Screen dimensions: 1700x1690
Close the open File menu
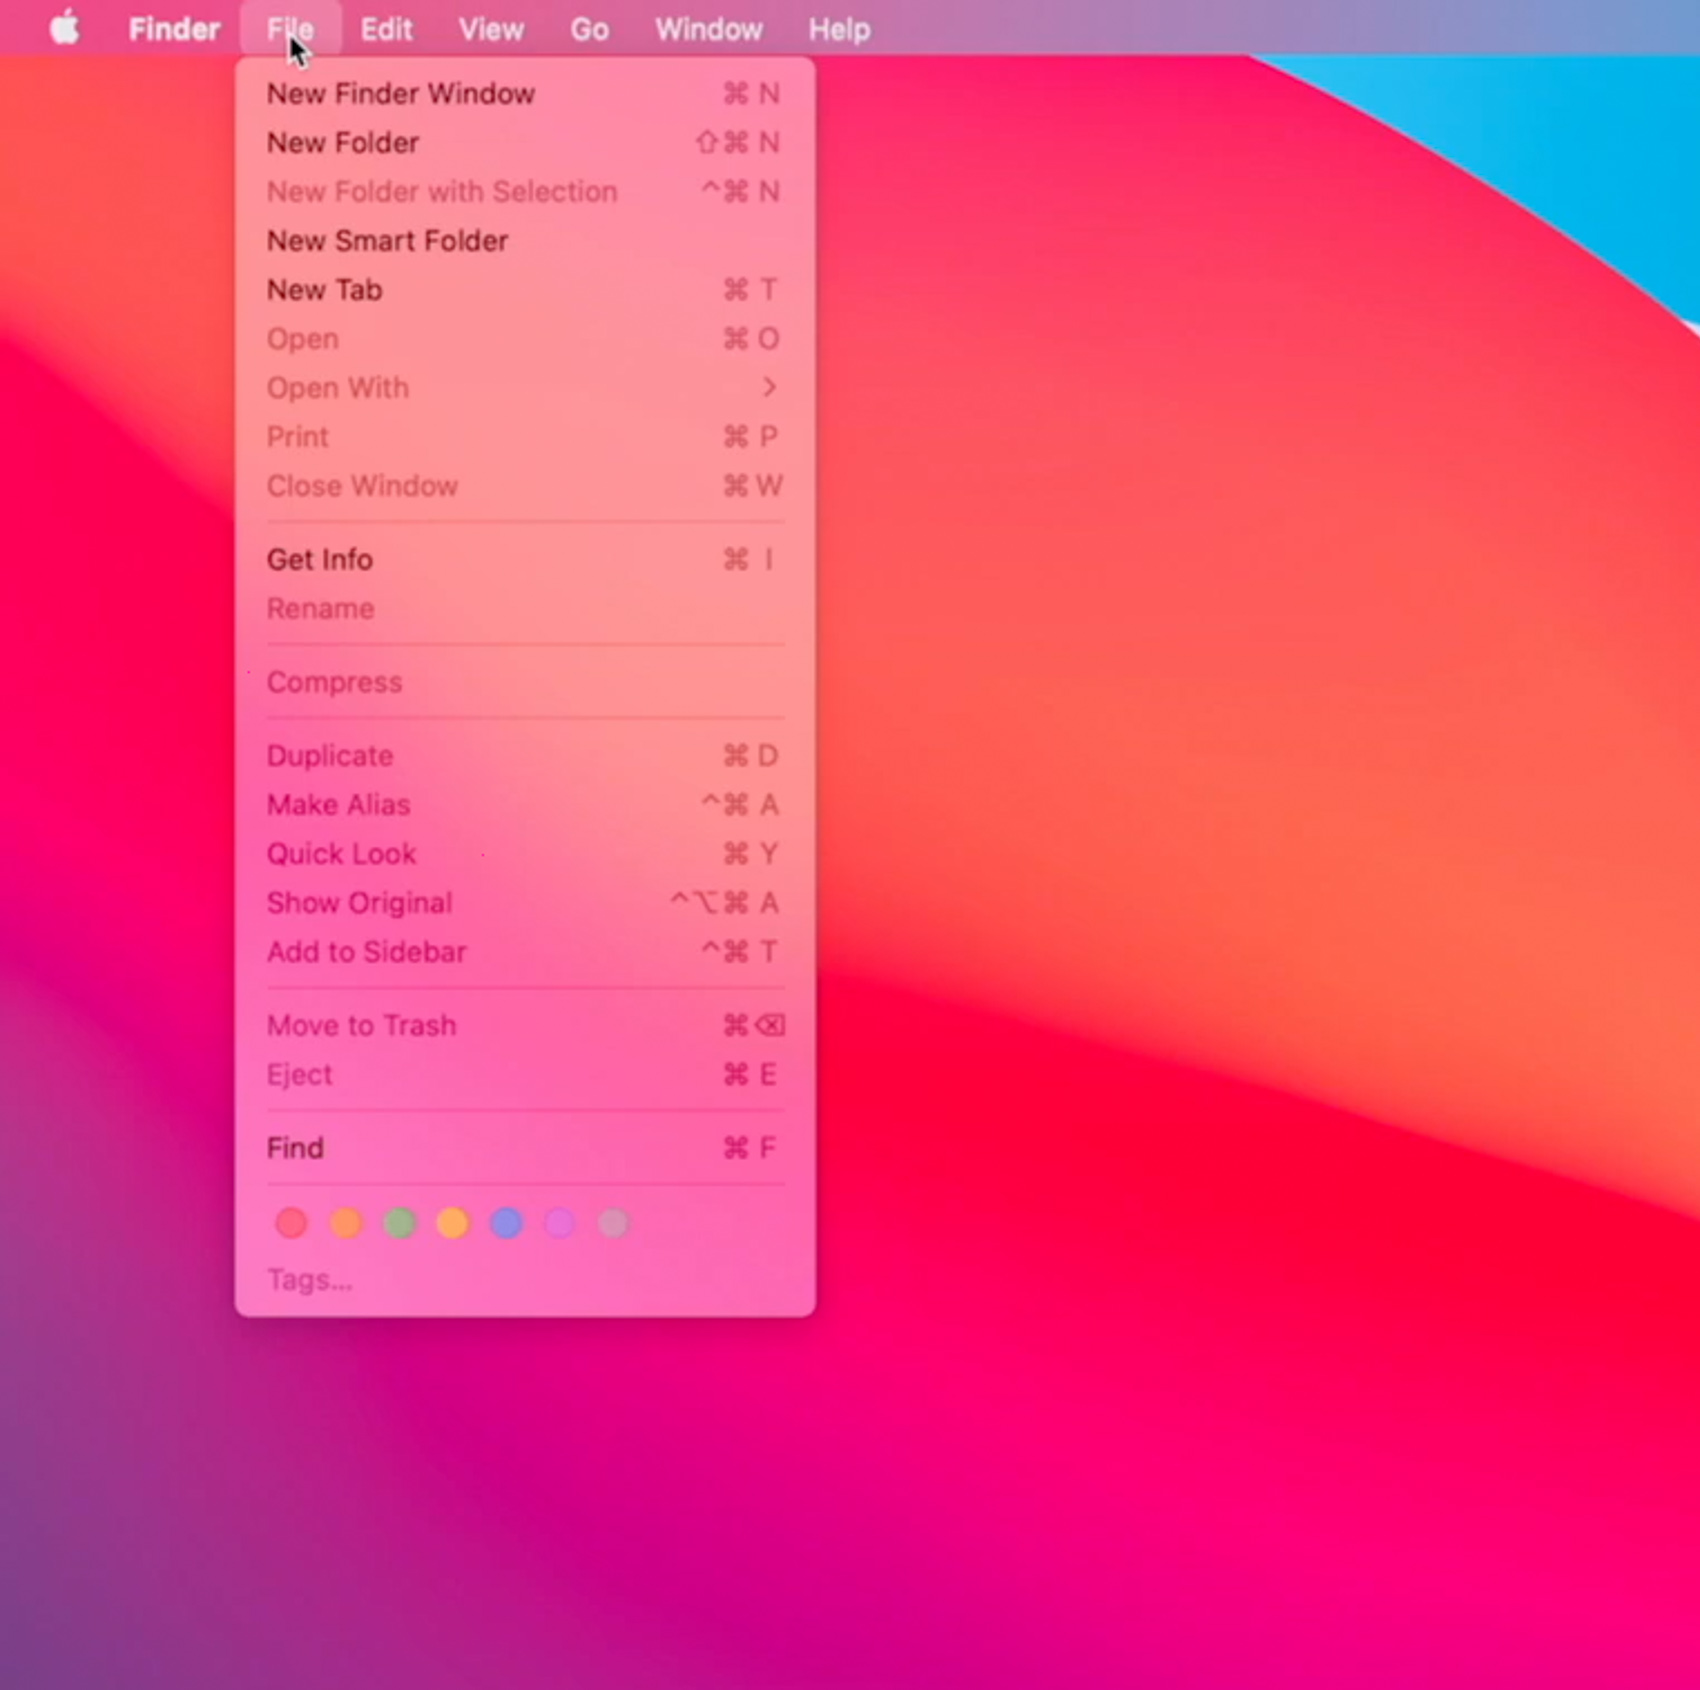[x=290, y=29]
